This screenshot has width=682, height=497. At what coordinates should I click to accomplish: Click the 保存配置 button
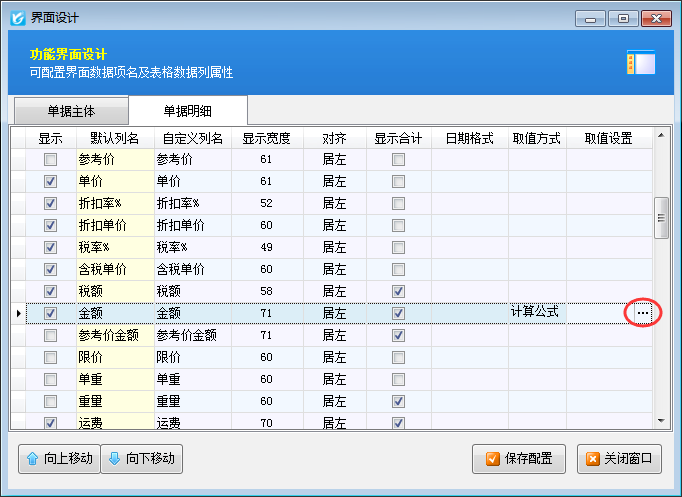point(519,459)
